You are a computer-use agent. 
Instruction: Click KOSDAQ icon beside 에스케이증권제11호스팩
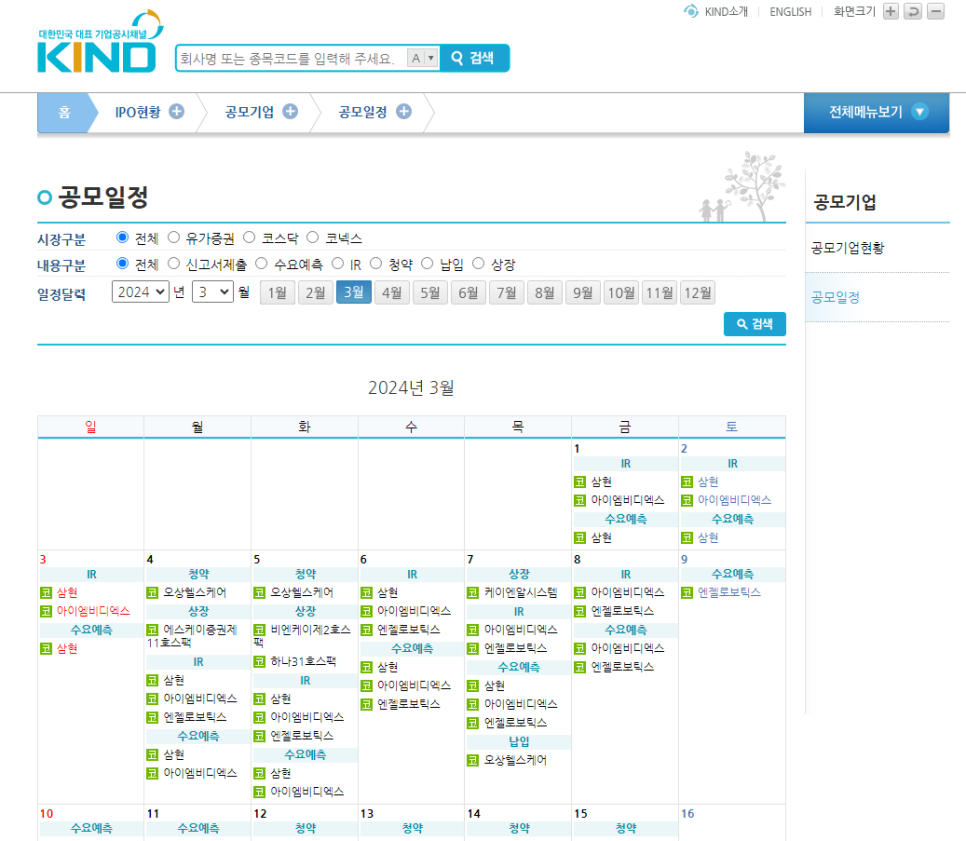point(152,630)
